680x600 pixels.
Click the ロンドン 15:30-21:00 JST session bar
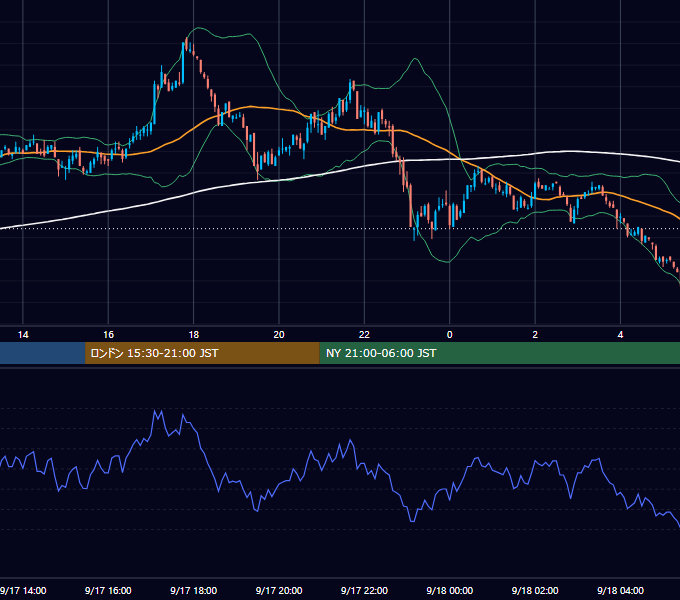click(x=202, y=353)
